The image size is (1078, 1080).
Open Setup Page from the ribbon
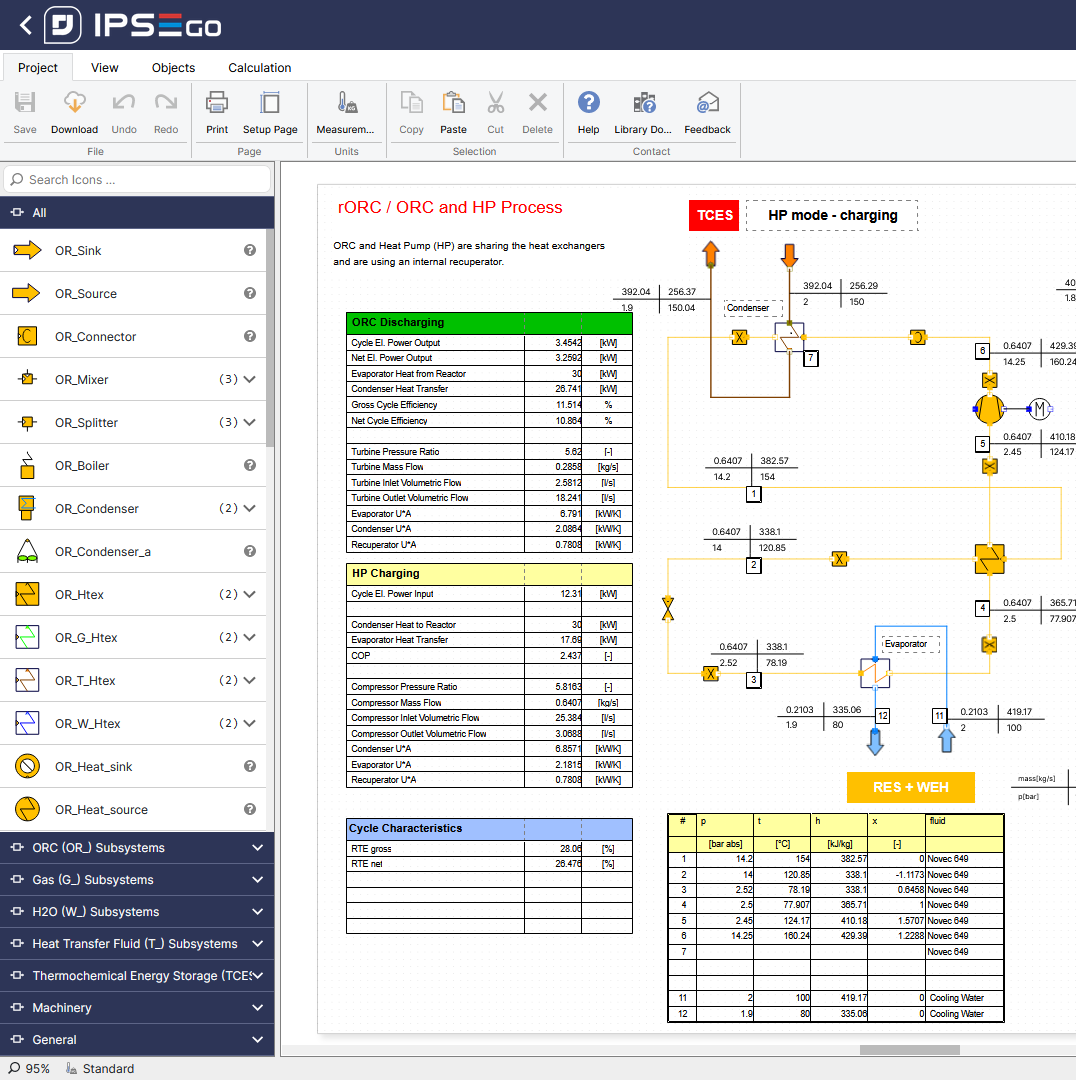point(270,103)
